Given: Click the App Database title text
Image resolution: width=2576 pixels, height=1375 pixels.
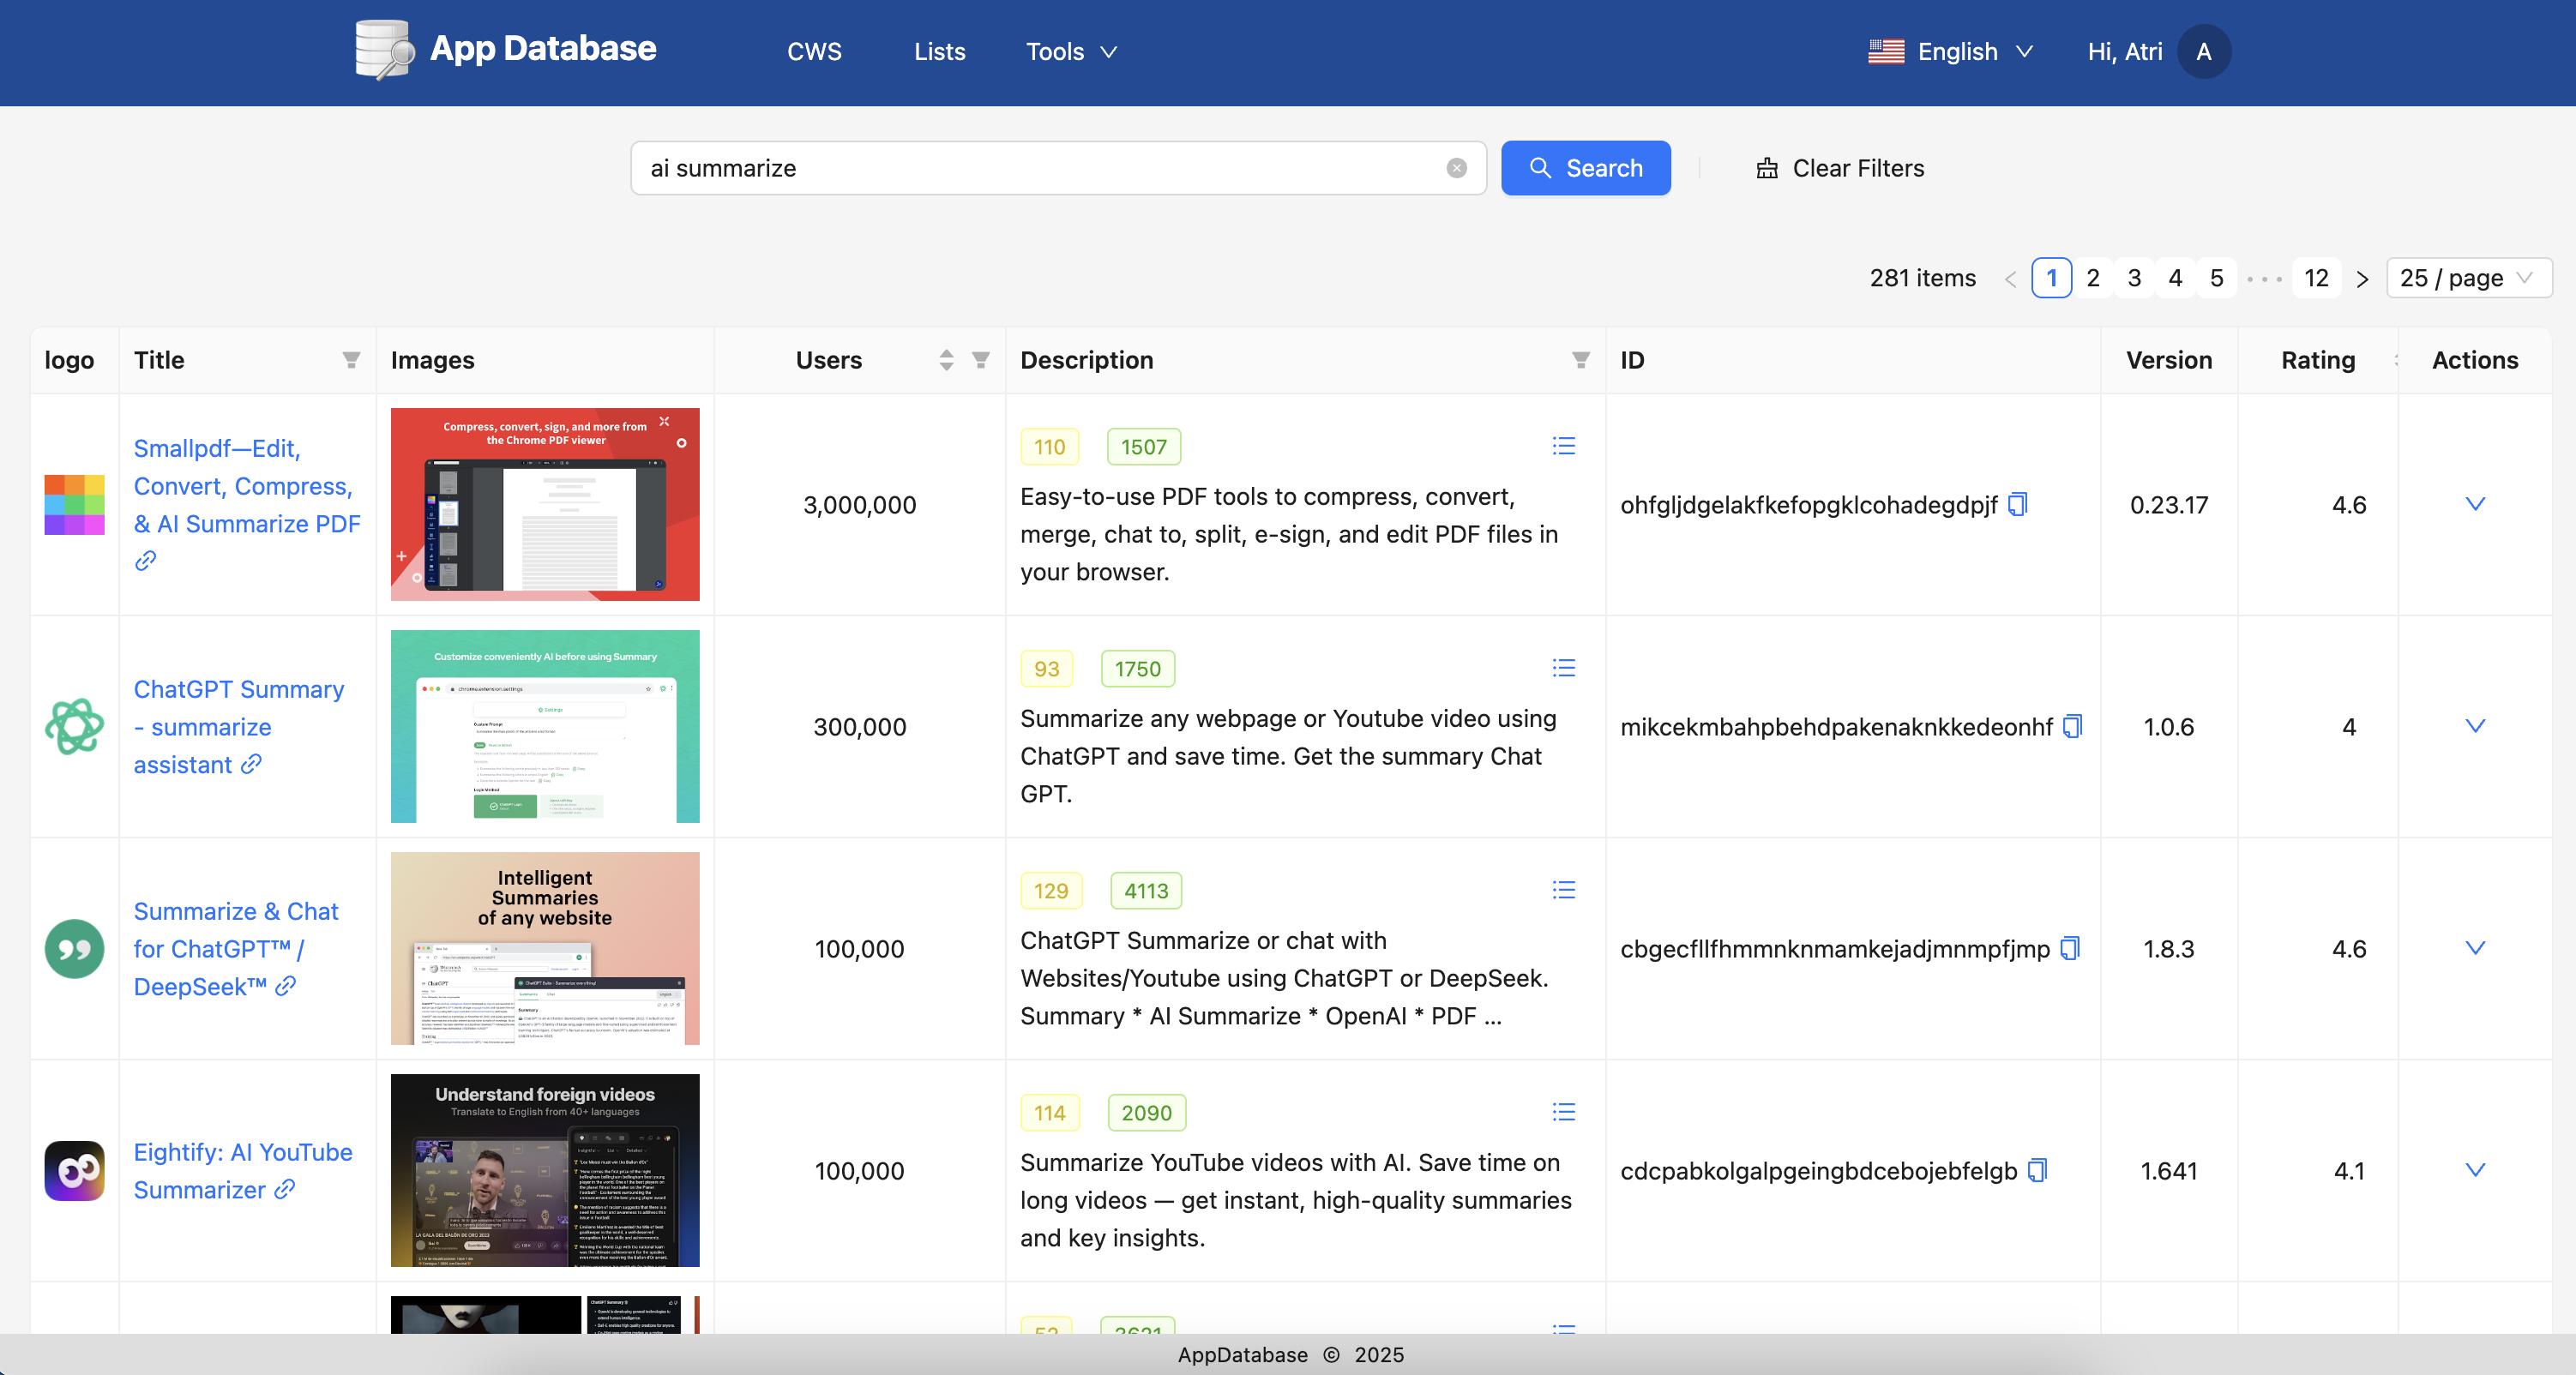Looking at the screenshot, I should click(x=543, y=48).
